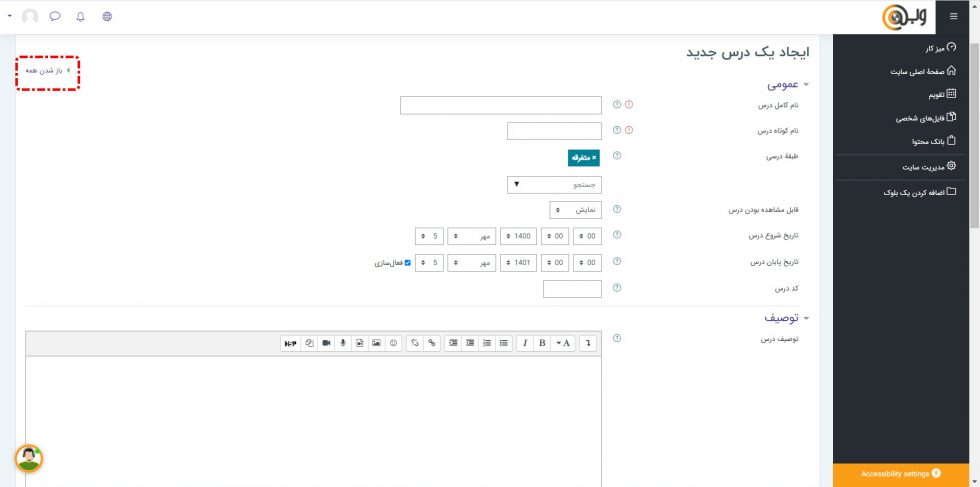Screen dimensions: 980x487
Task: Click the H5P button in editor toolbar
Action: [x=291, y=343]
